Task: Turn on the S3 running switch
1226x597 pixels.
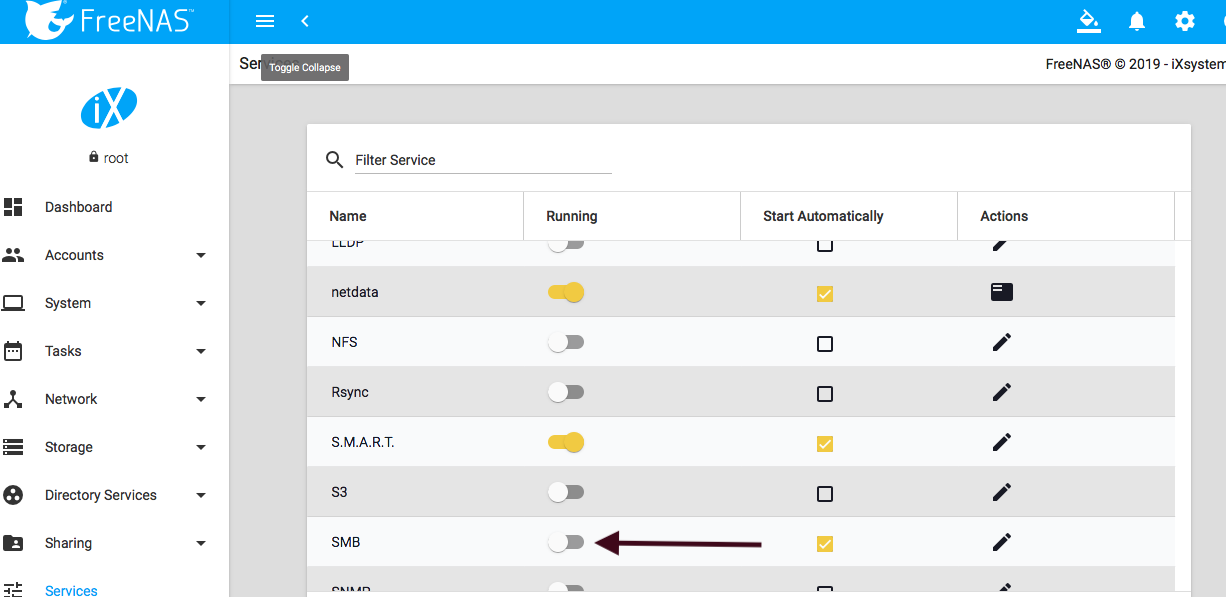Action: [x=566, y=492]
